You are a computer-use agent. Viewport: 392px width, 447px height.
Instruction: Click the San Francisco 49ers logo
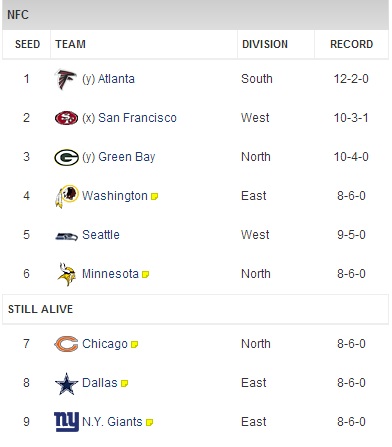tap(66, 118)
